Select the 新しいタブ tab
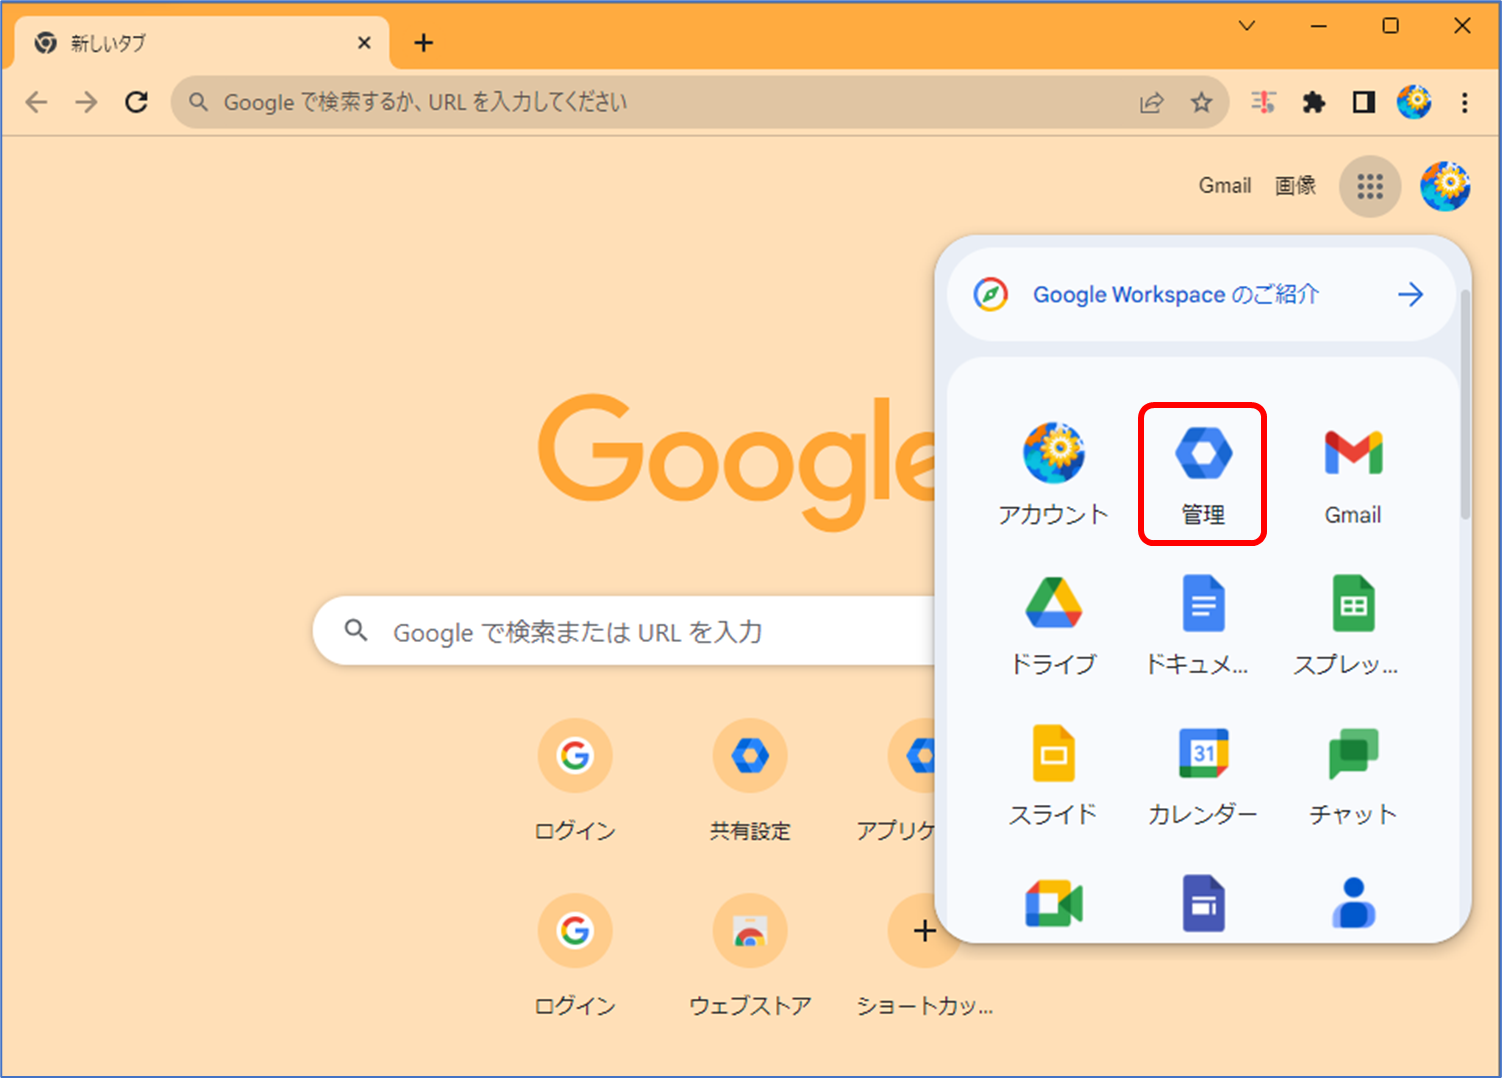The height and width of the screenshot is (1078, 1502). tap(200, 43)
